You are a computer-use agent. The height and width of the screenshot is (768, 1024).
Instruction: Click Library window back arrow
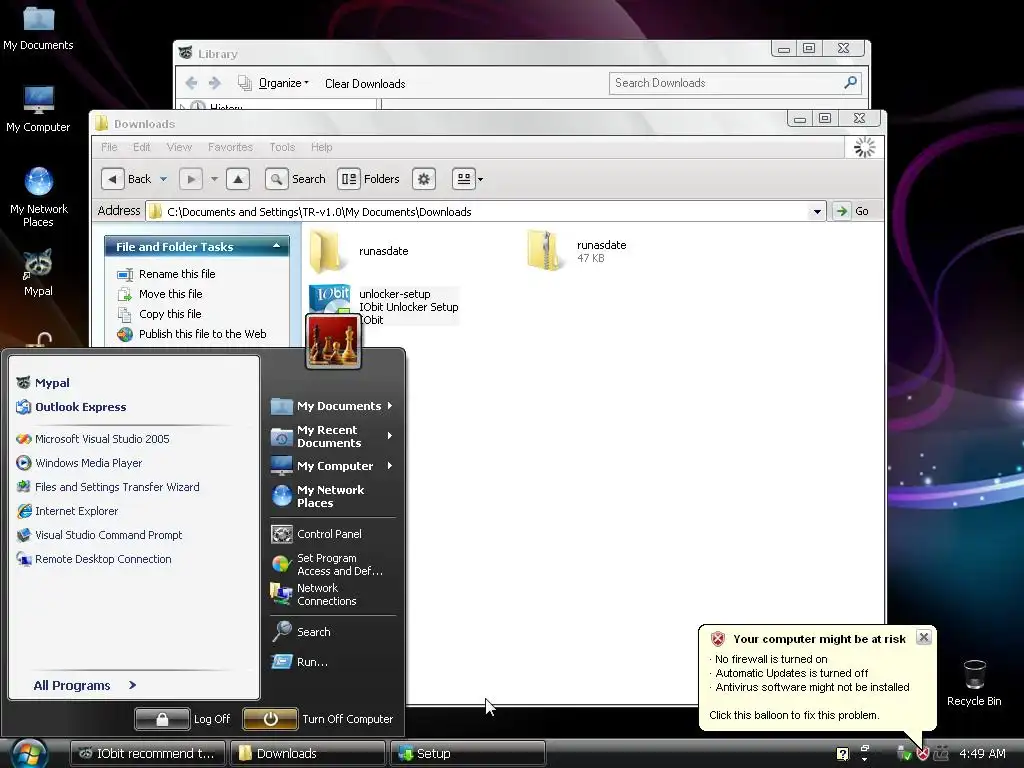click(191, 83)
